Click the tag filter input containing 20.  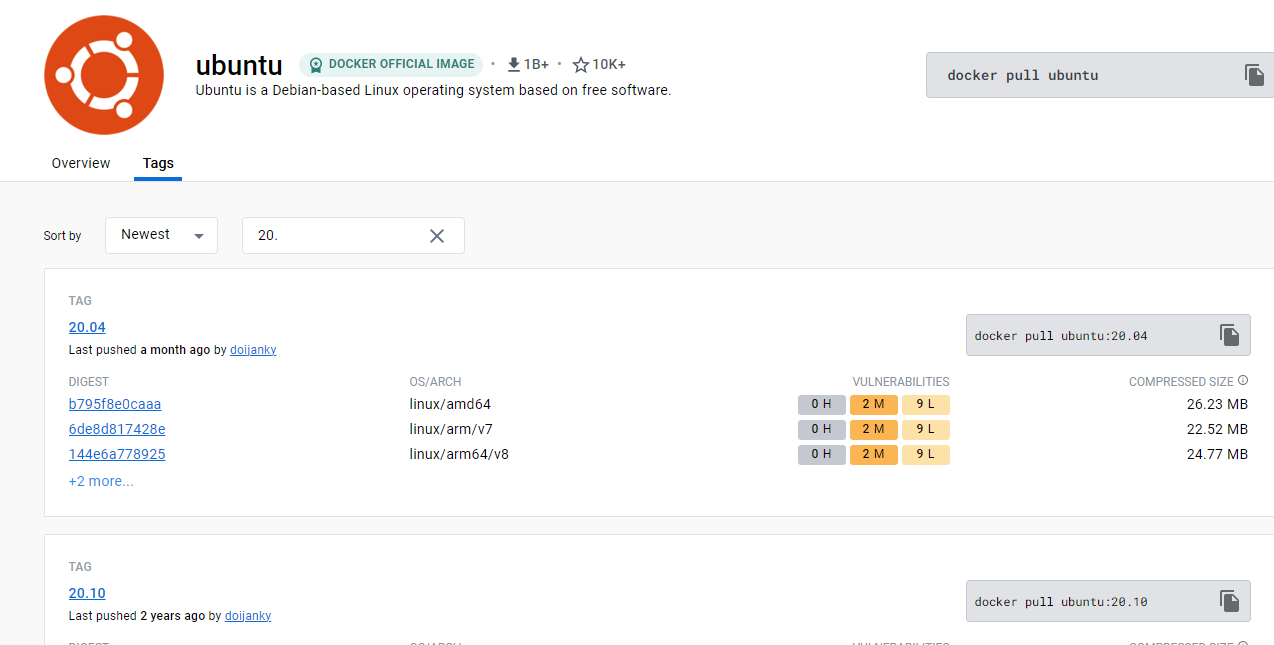[353, 235]
